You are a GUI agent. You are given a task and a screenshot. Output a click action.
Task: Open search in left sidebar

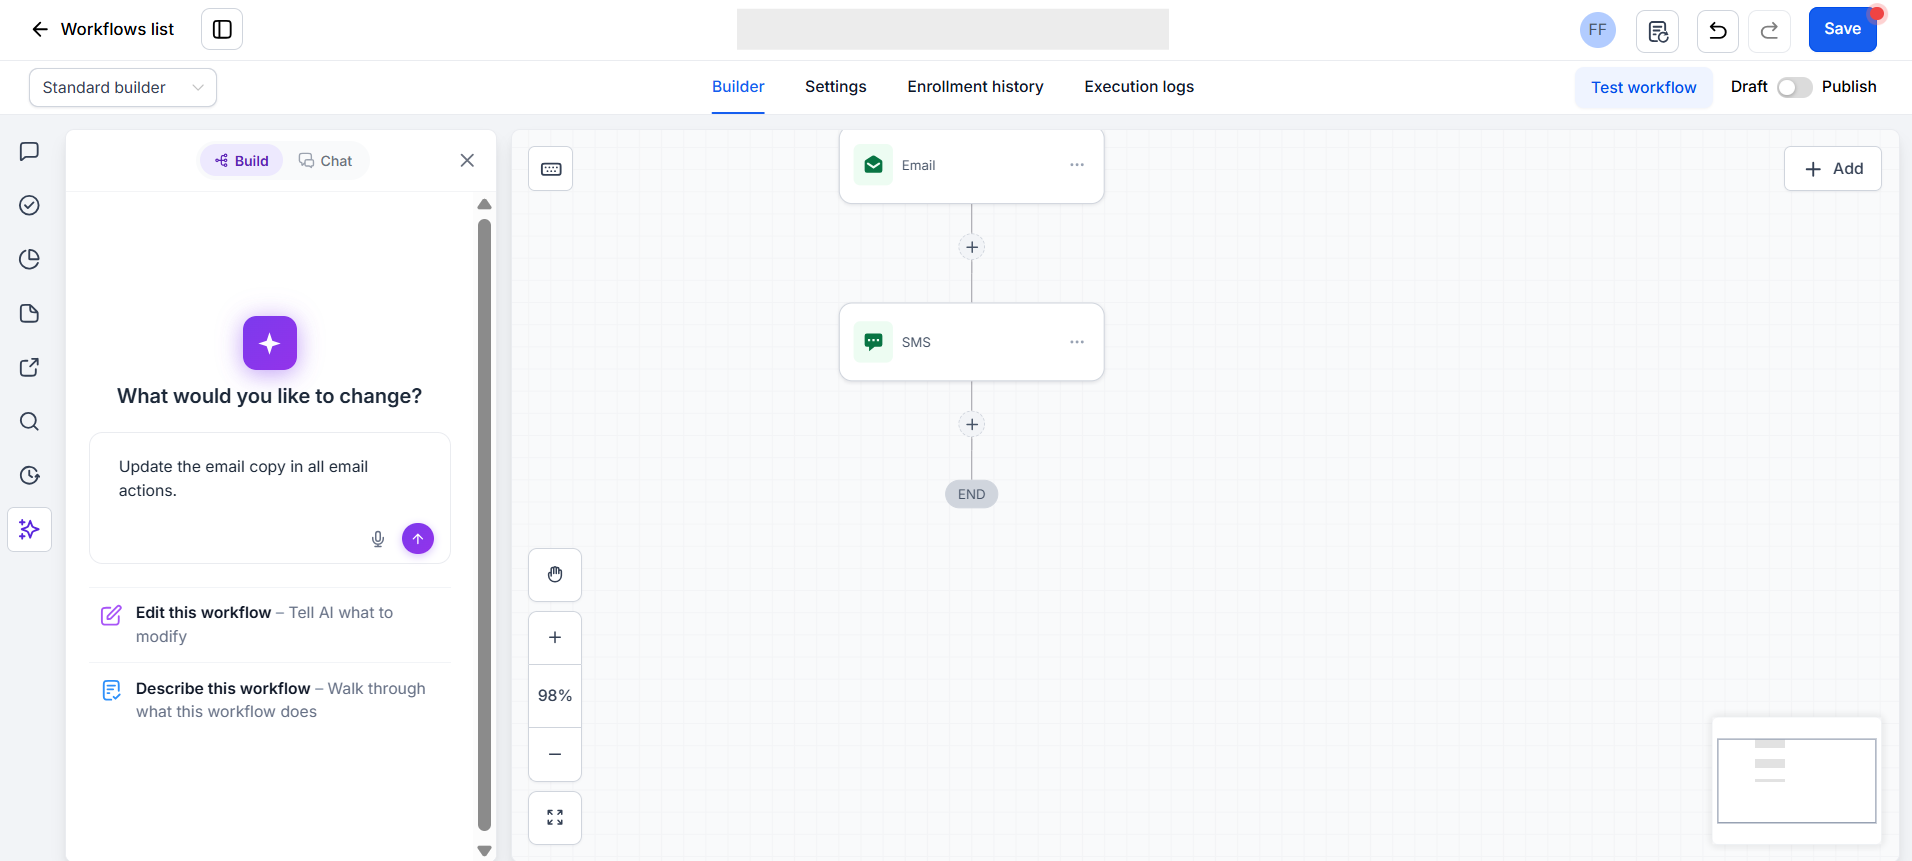pos(30,421)
